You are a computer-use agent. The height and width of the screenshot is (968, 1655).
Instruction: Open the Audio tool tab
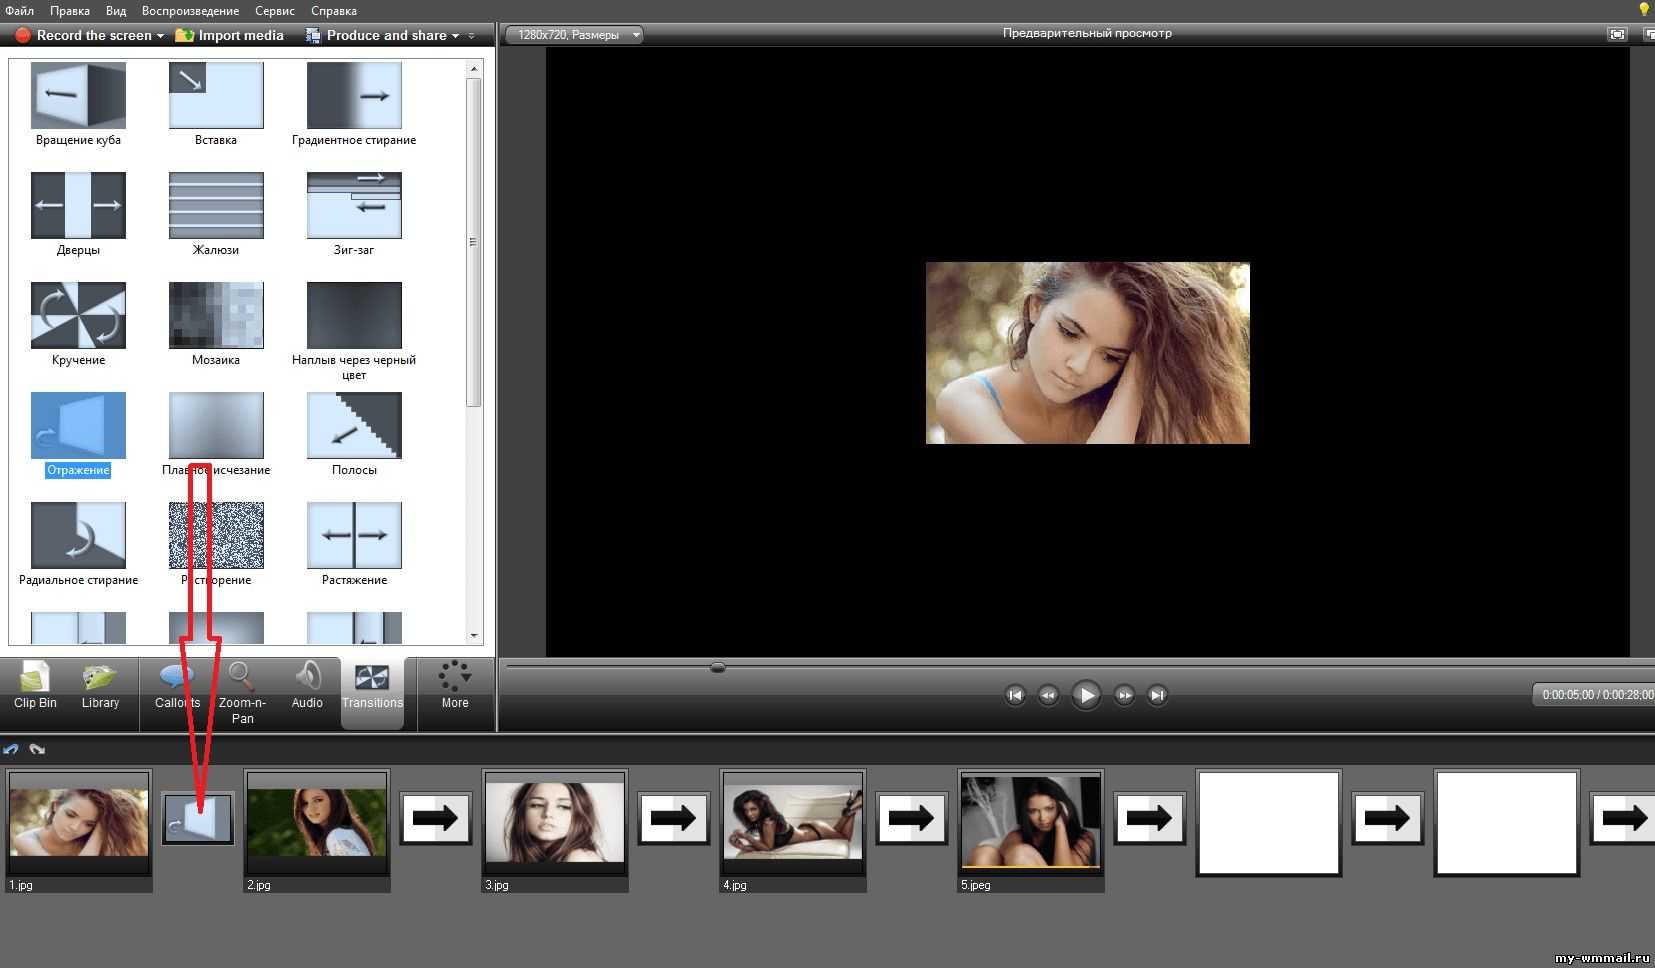tap(307, 685)
